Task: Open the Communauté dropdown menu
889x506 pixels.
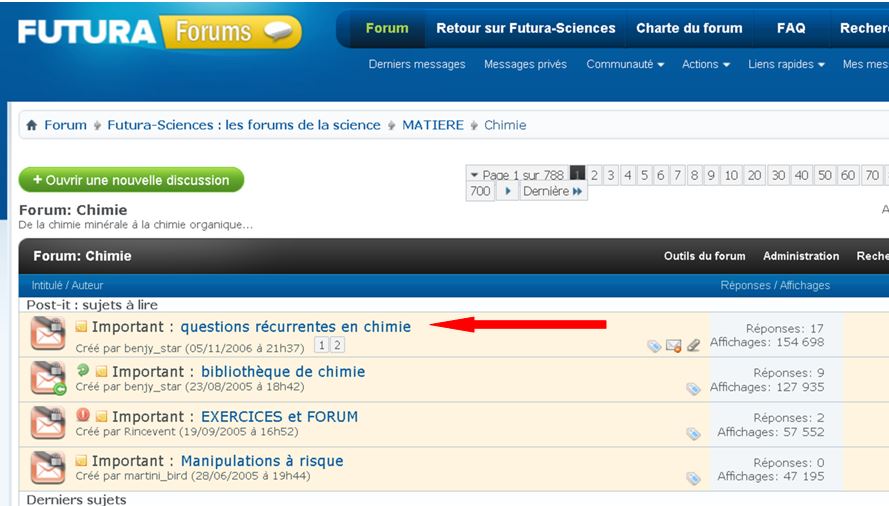Action: point(625,64)
